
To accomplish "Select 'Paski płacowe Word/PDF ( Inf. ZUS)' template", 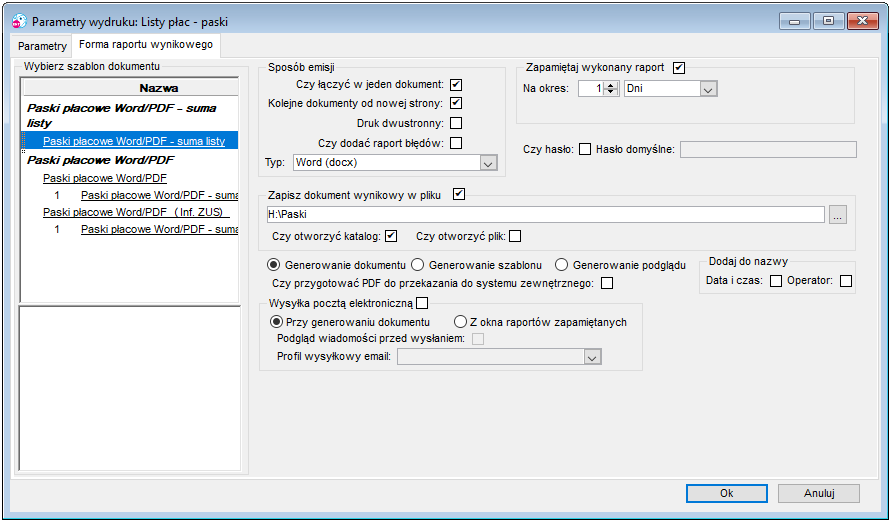I will 136,212.
